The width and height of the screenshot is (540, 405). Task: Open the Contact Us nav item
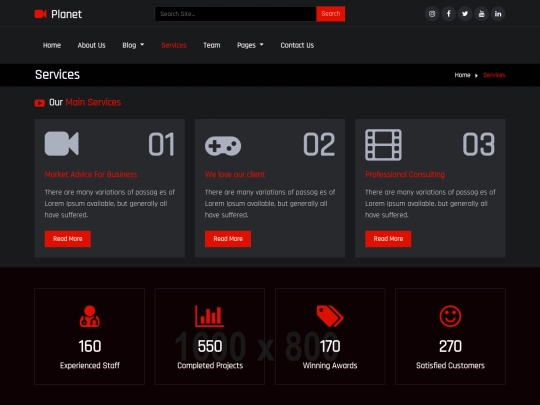click(297, 45)
